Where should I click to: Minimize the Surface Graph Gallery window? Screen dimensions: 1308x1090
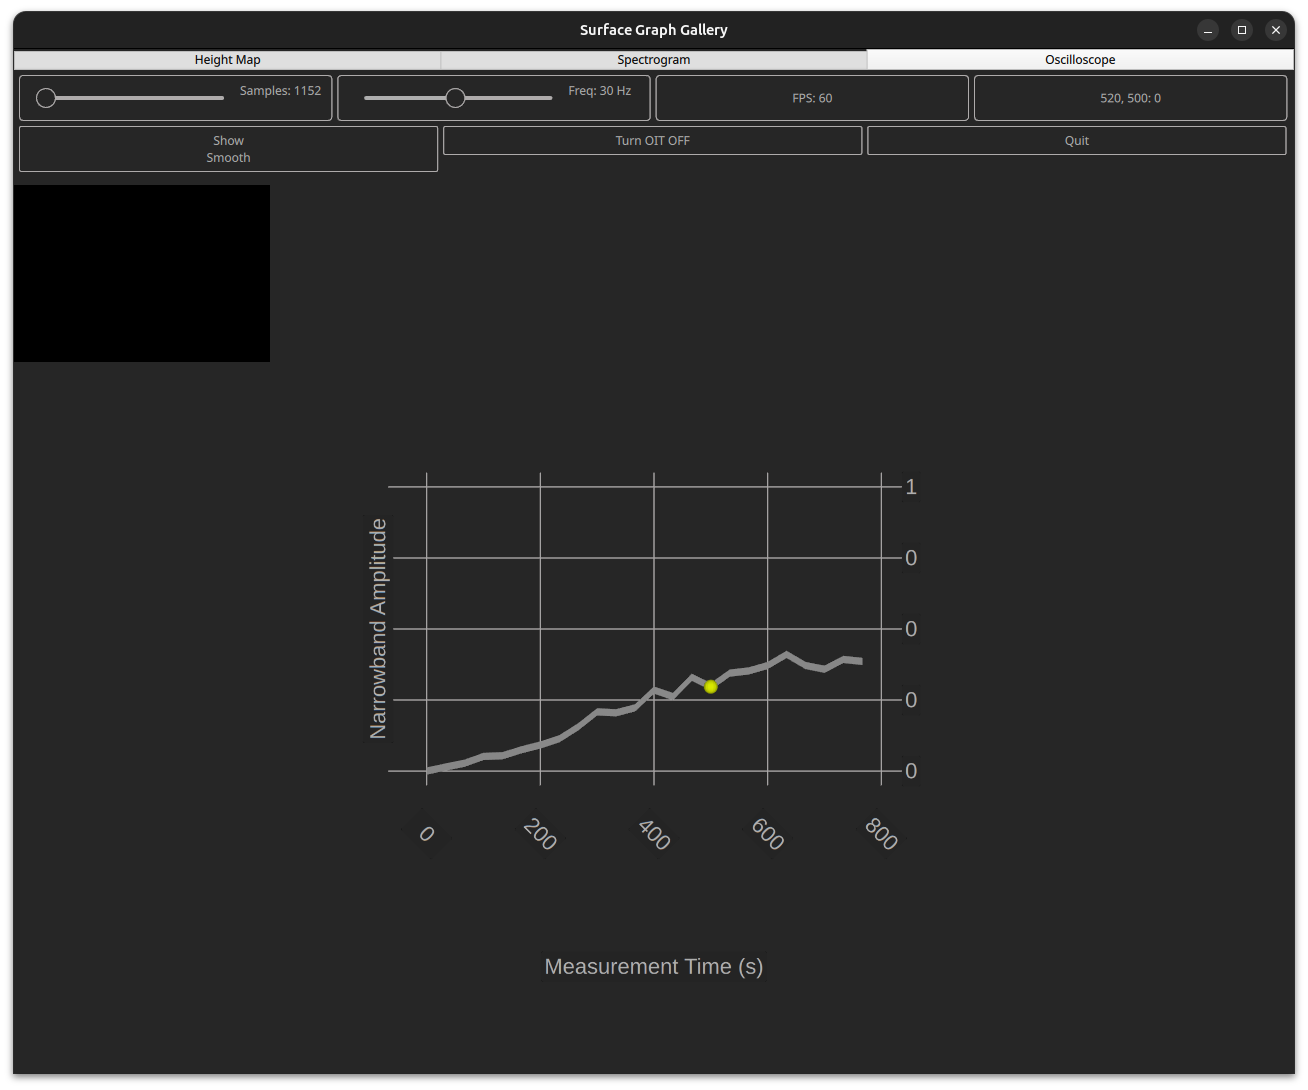coord(1208,30)
